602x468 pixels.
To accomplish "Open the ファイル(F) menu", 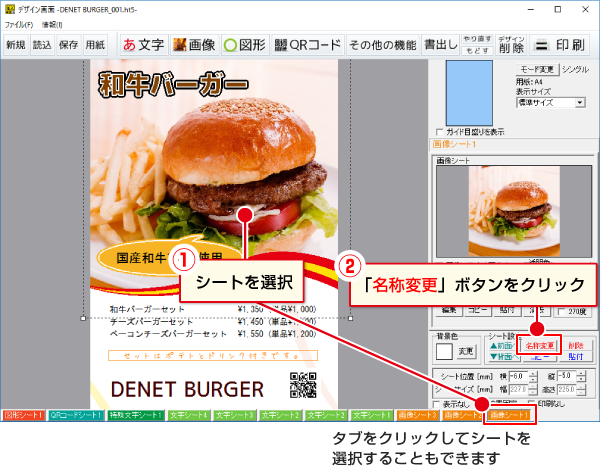I will pos(19,25).
